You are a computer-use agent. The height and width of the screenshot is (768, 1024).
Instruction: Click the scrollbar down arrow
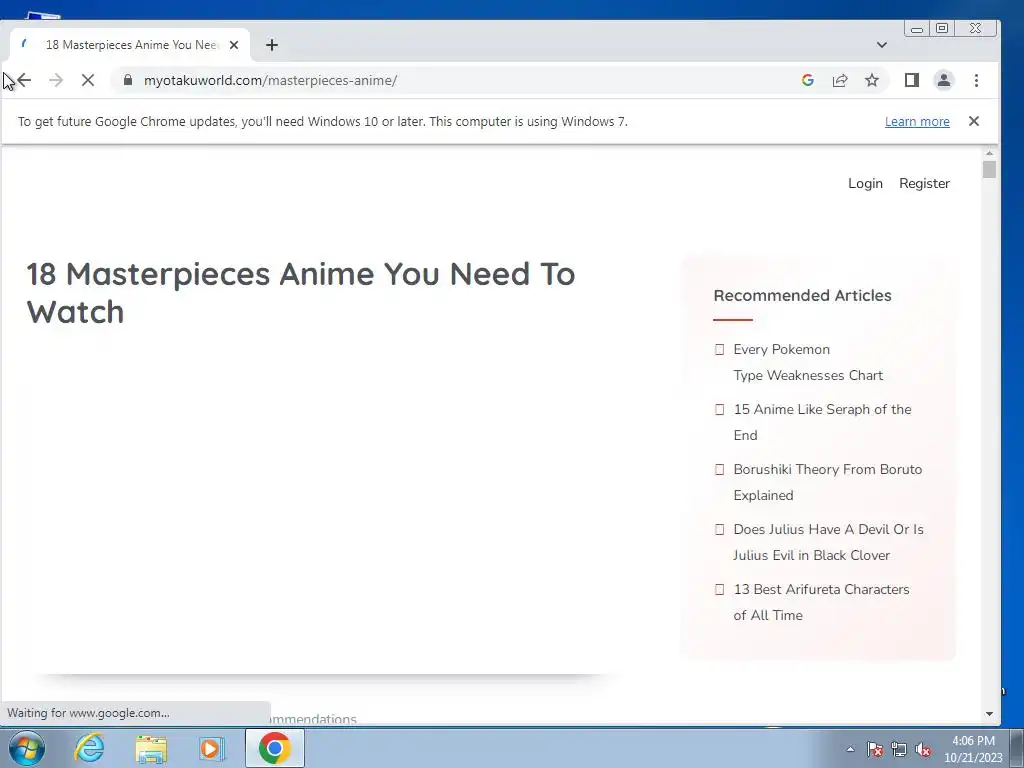(989, 714)
